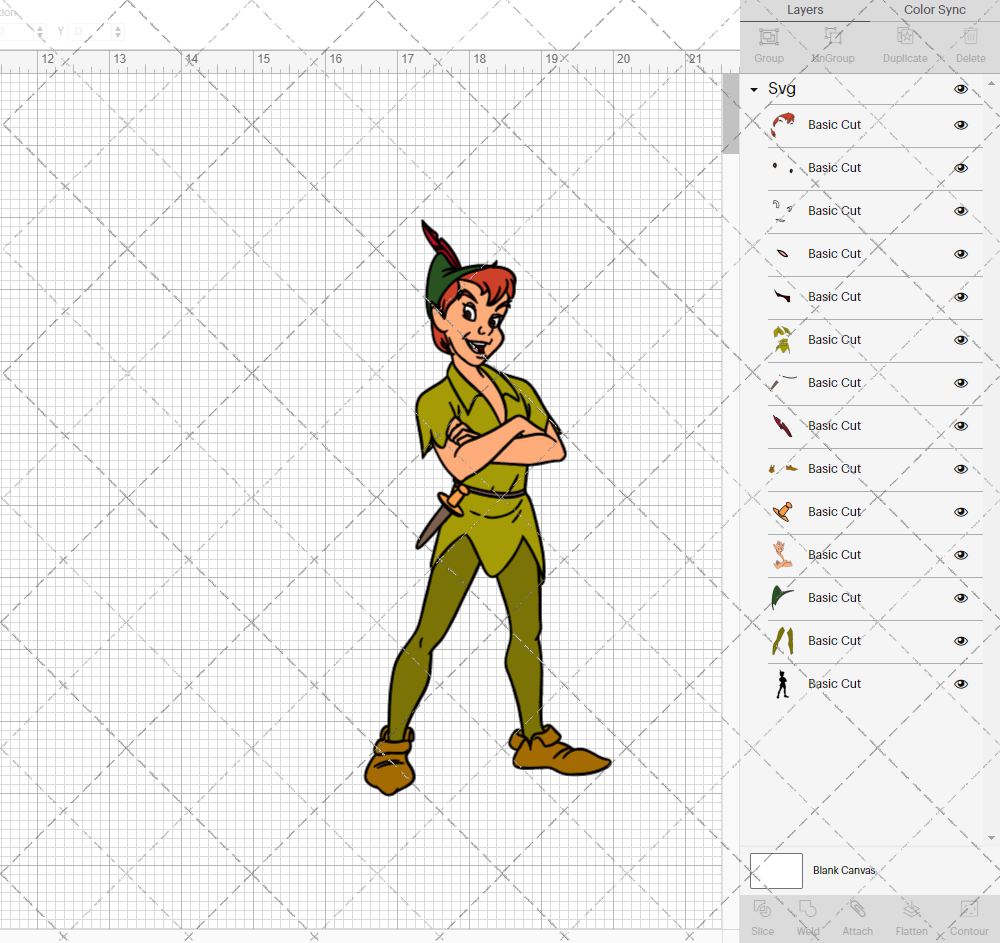
Task: Select the dark eyebrow shape layer thumbnail
Action: tap(783, 296)
